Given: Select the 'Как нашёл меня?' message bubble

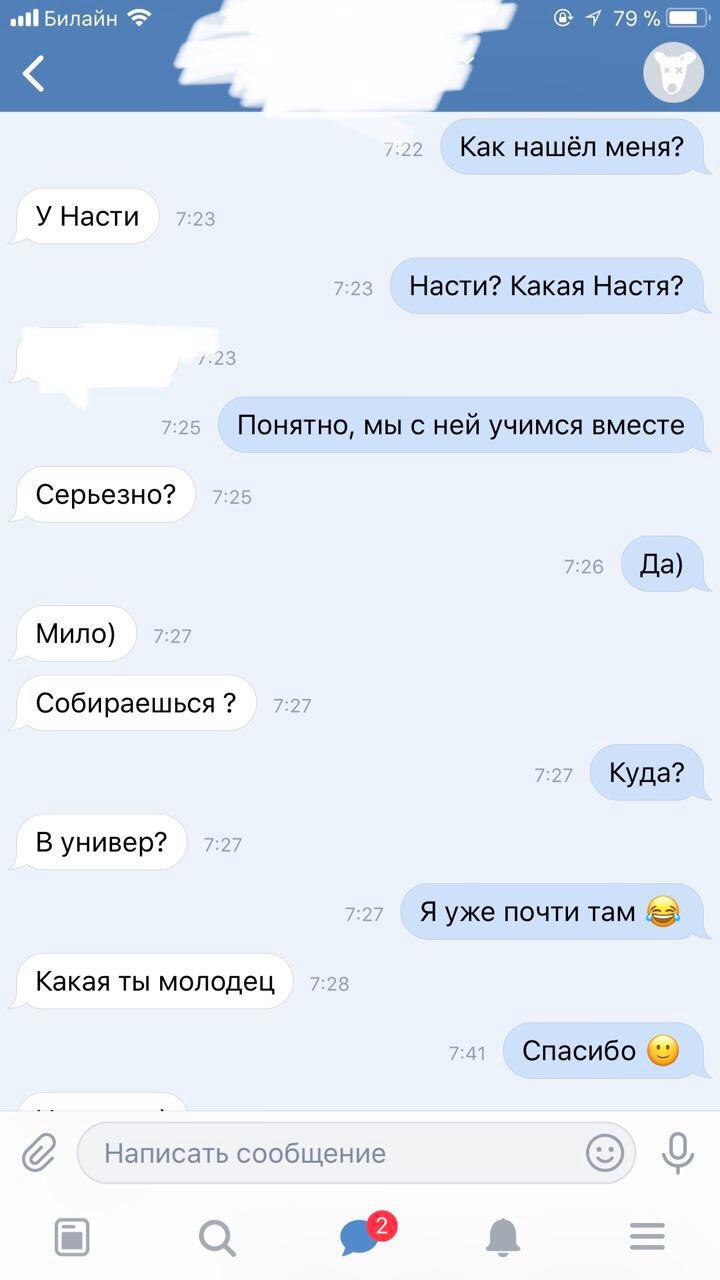Looking at the screenshot, I should click(572, 148).
